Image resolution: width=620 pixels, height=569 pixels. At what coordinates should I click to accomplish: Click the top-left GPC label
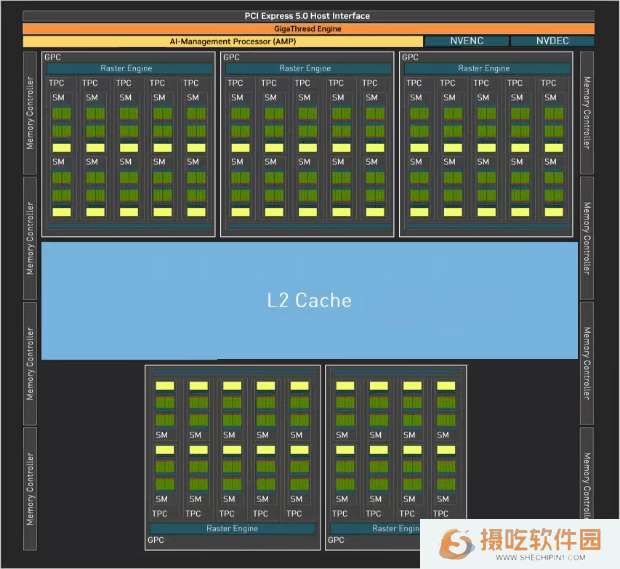52,57
